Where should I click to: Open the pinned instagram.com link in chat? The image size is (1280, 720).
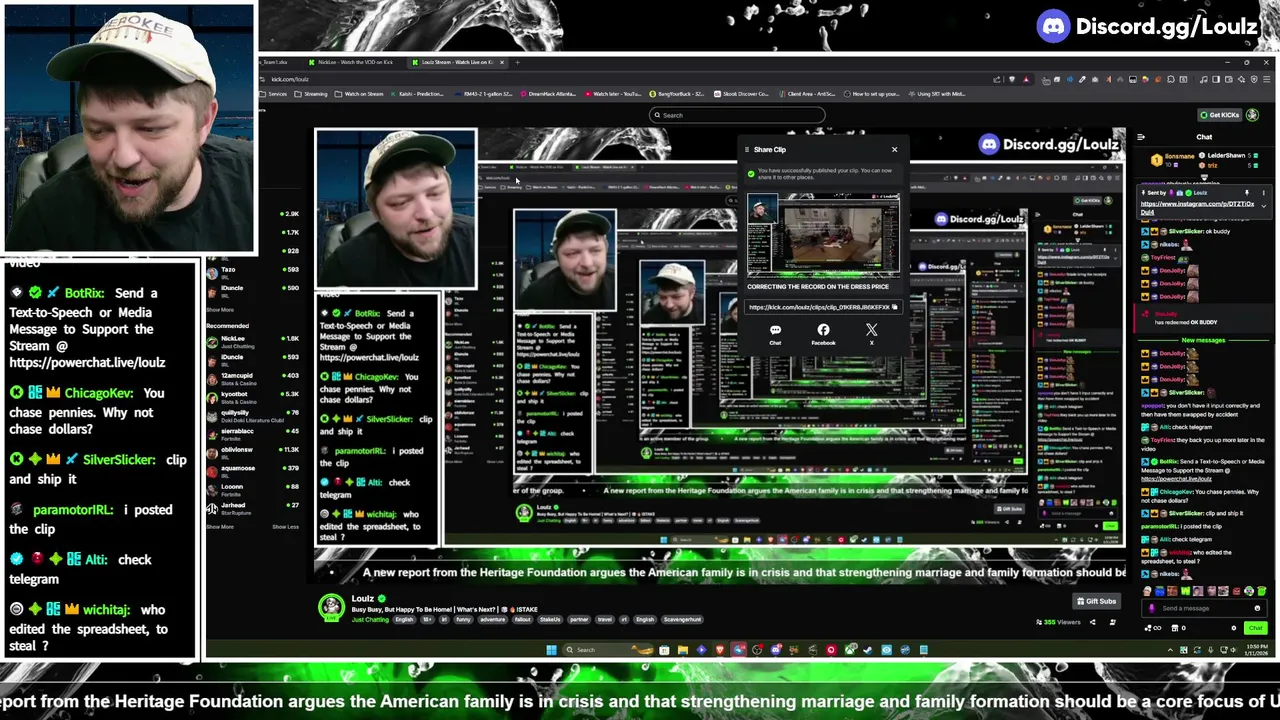click(1197, 207)
